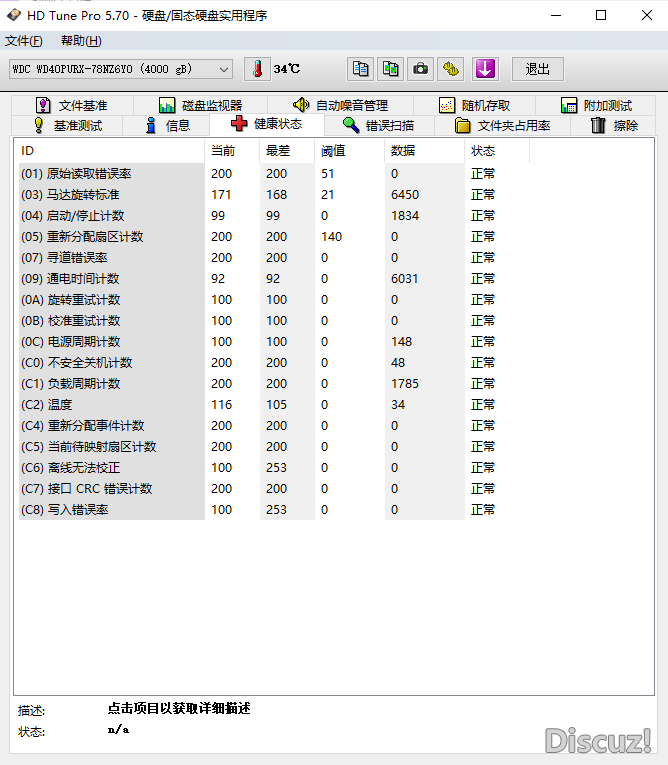Switch to the 文件基准 tab
The image size is (668, 765).
pyautogui.click(x=72, y=105)
